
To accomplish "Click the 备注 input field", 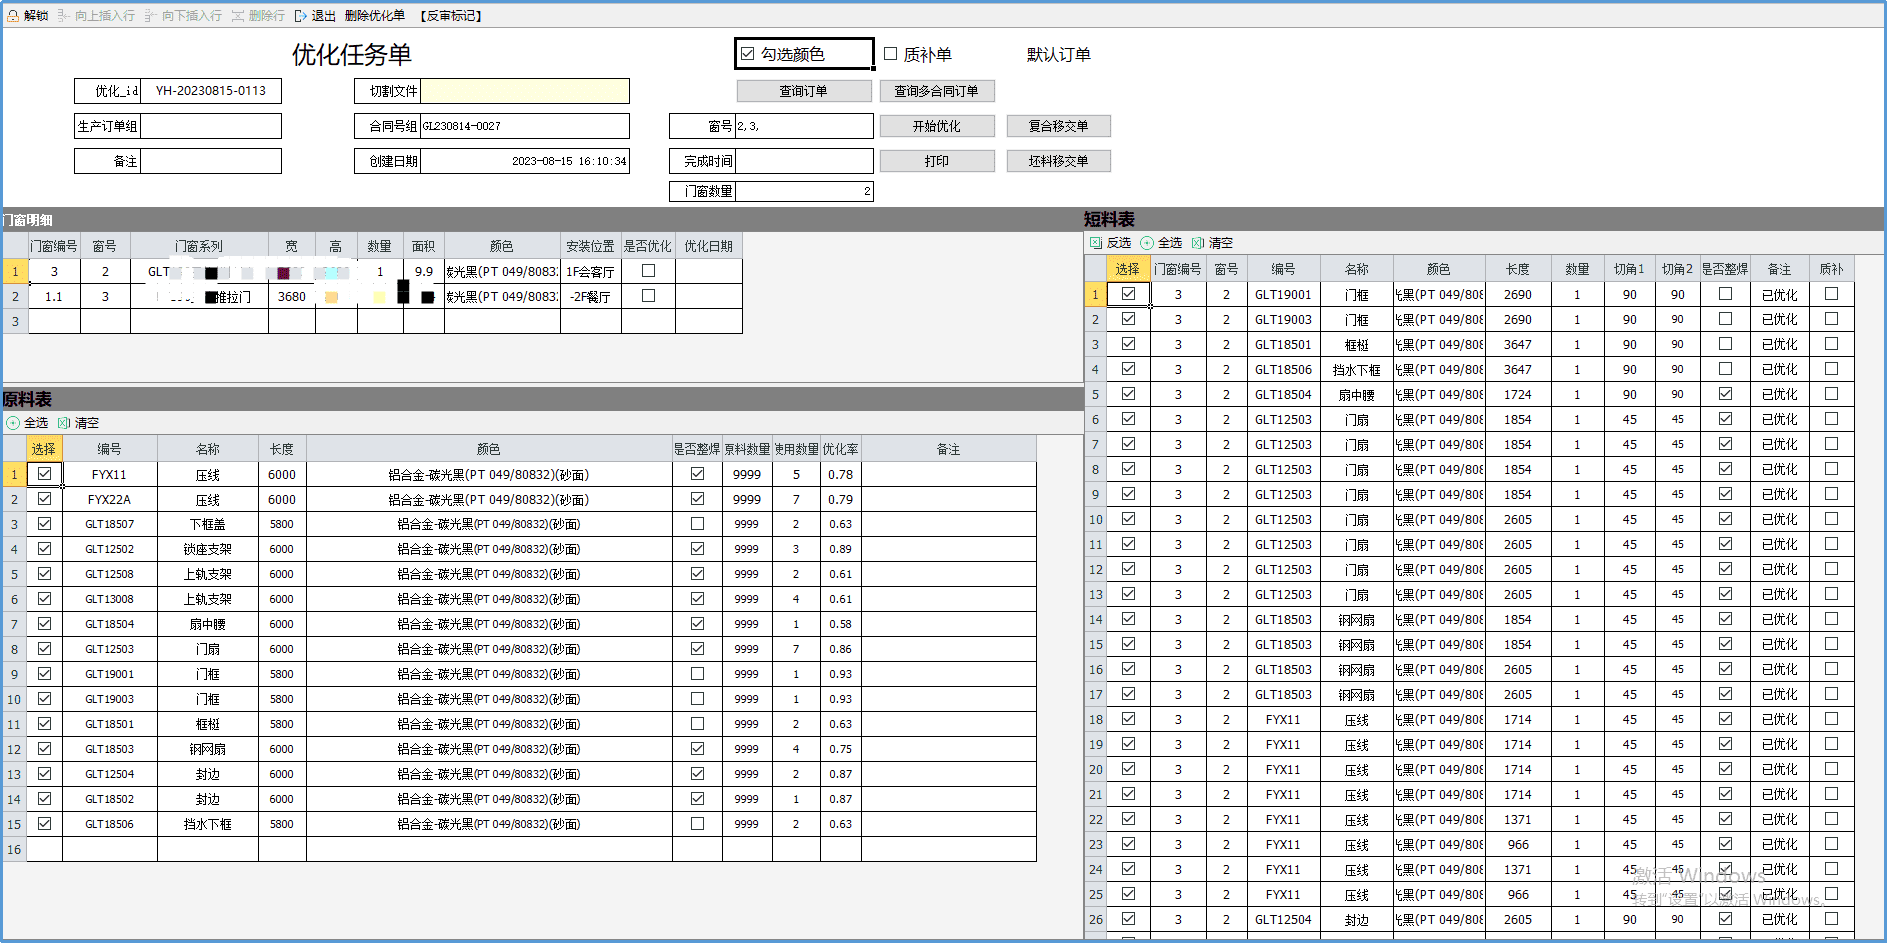I will (x=211, y=161).
